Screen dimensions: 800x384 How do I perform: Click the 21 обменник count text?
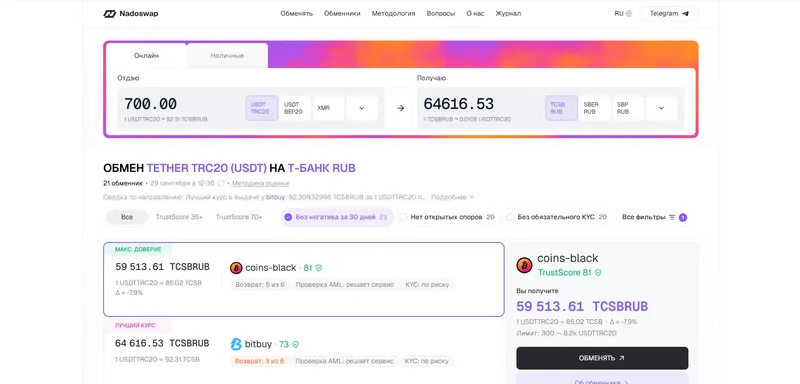(123, 183)
